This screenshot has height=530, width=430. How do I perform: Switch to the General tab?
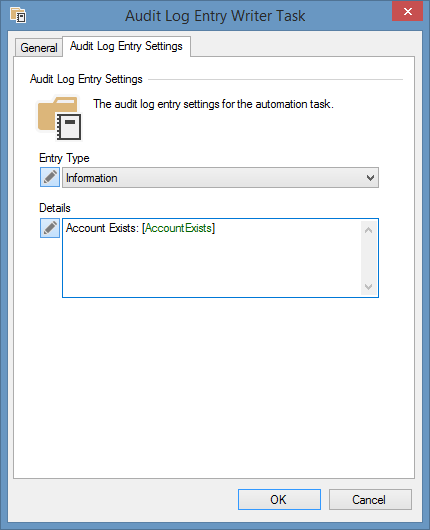[39, 48]
